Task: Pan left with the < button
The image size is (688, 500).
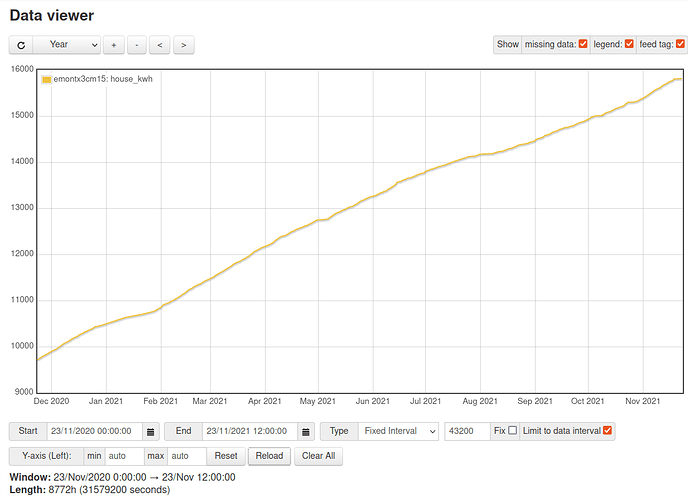Action: (x=160, y=45)
